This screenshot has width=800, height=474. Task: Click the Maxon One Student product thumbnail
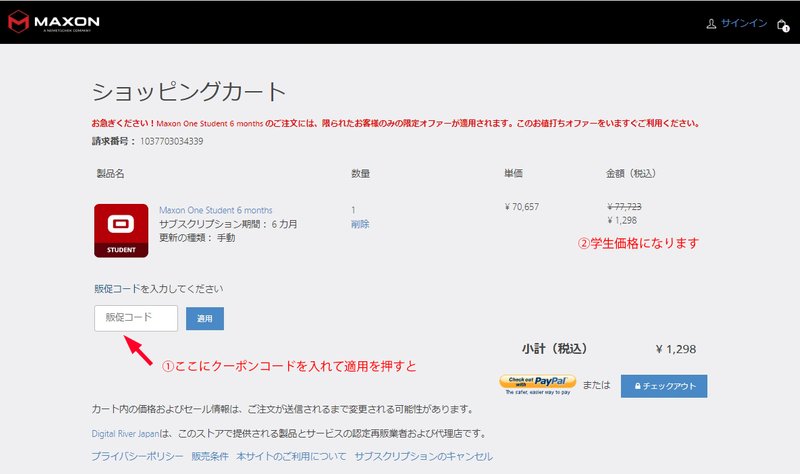pos(121,231)
